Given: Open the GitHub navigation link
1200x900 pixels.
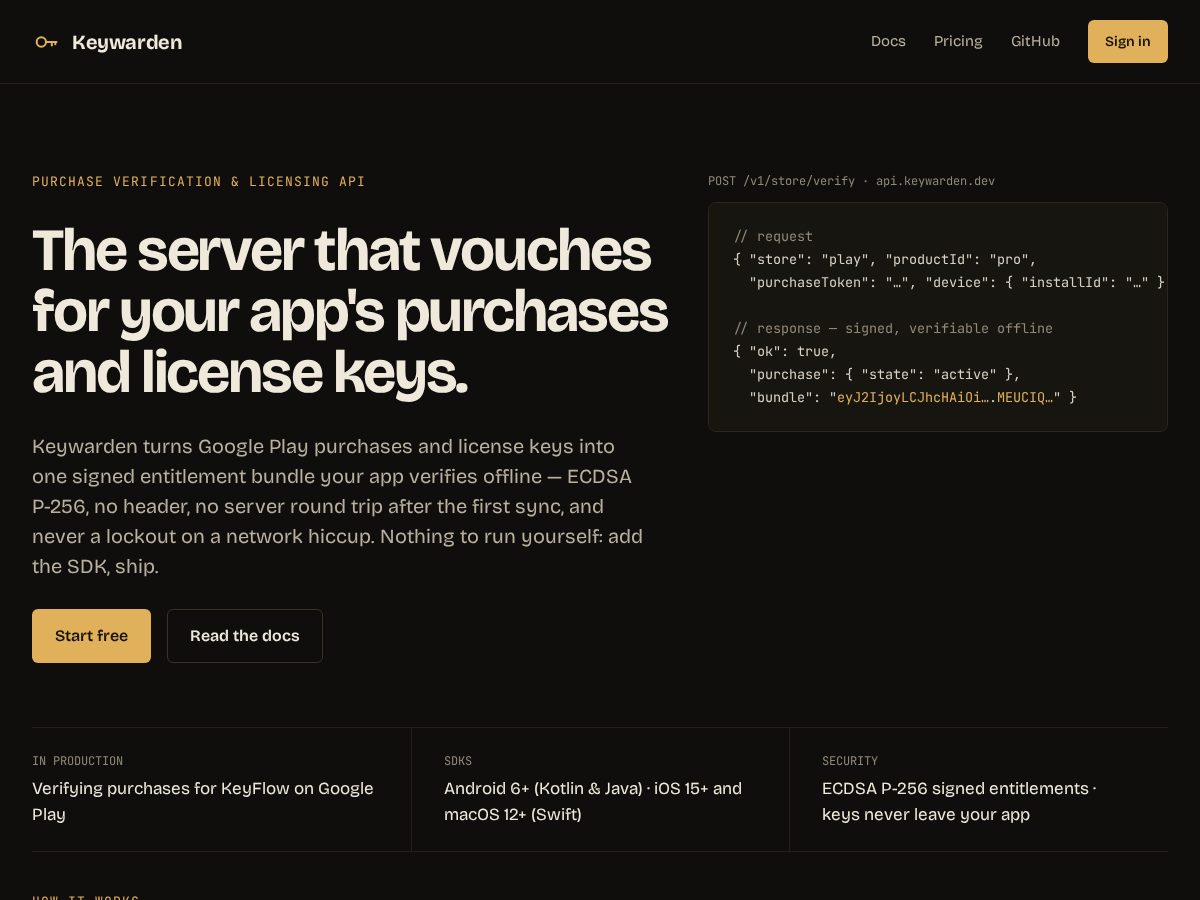Looking at the screenshot, I should [1035, 41].
